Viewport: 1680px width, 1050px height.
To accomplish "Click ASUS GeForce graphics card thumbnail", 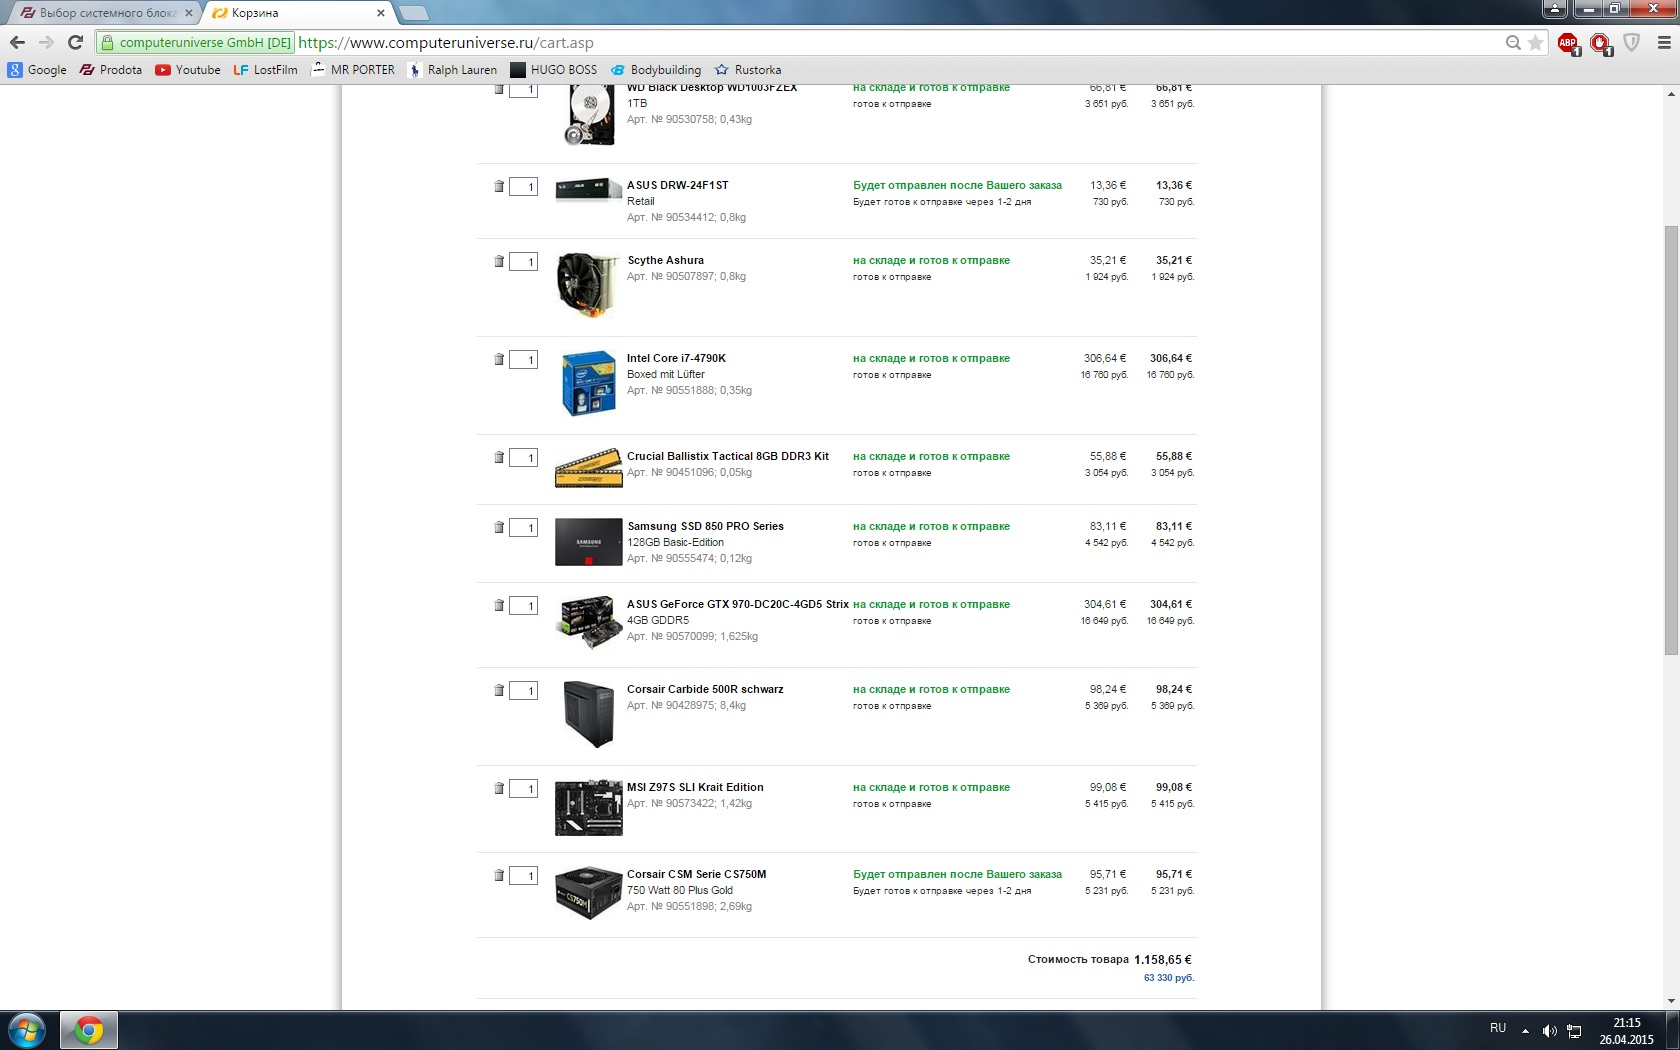I will pyautogui.click(x=589, y=622).
